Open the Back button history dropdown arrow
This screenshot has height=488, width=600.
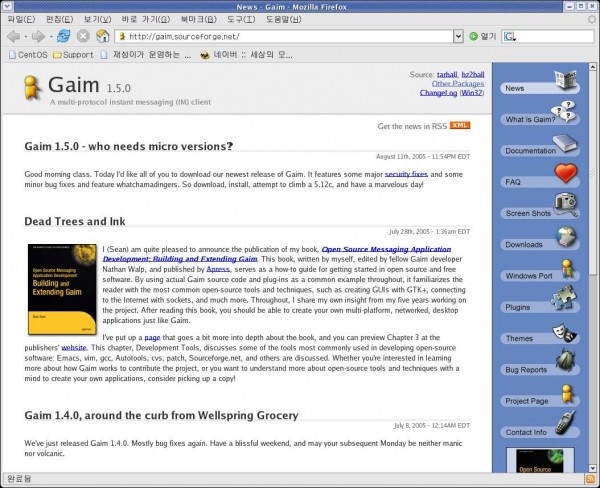pyautogui.click(x=26, y=37)
